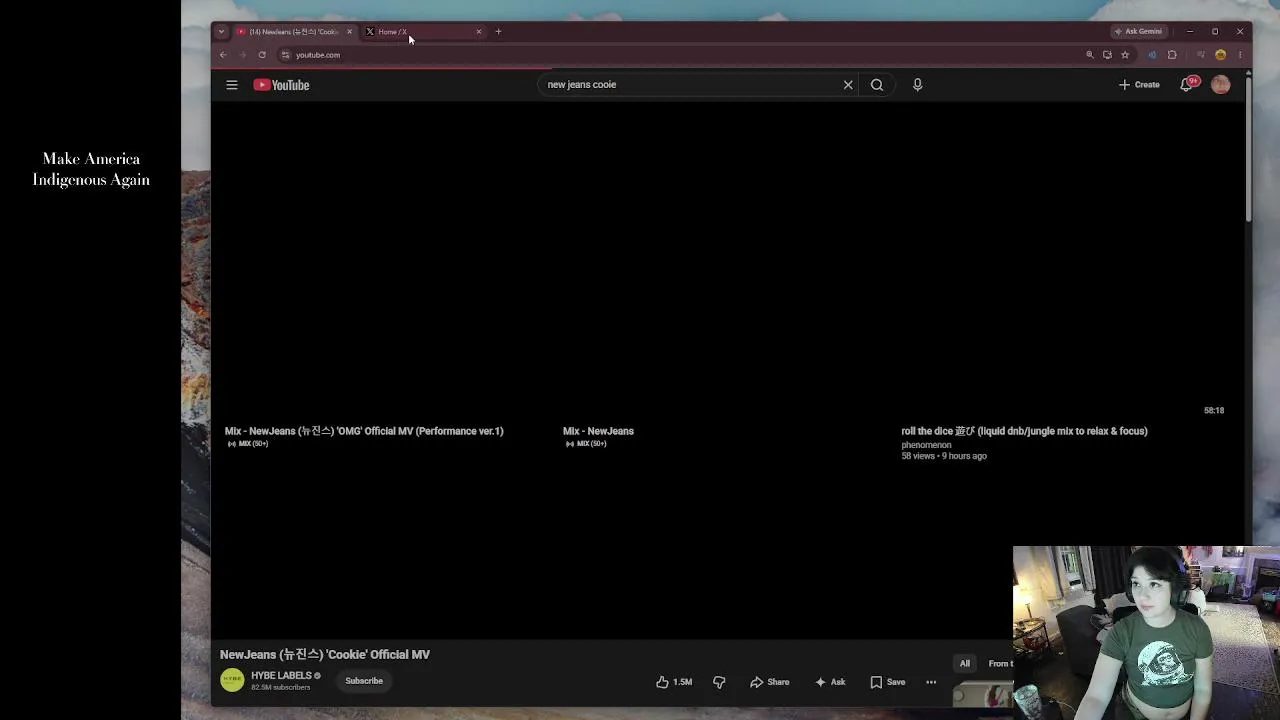Click the Create button
Image resolution: width=1280 pixels, height=720 pixels.
coord(1140,85)
